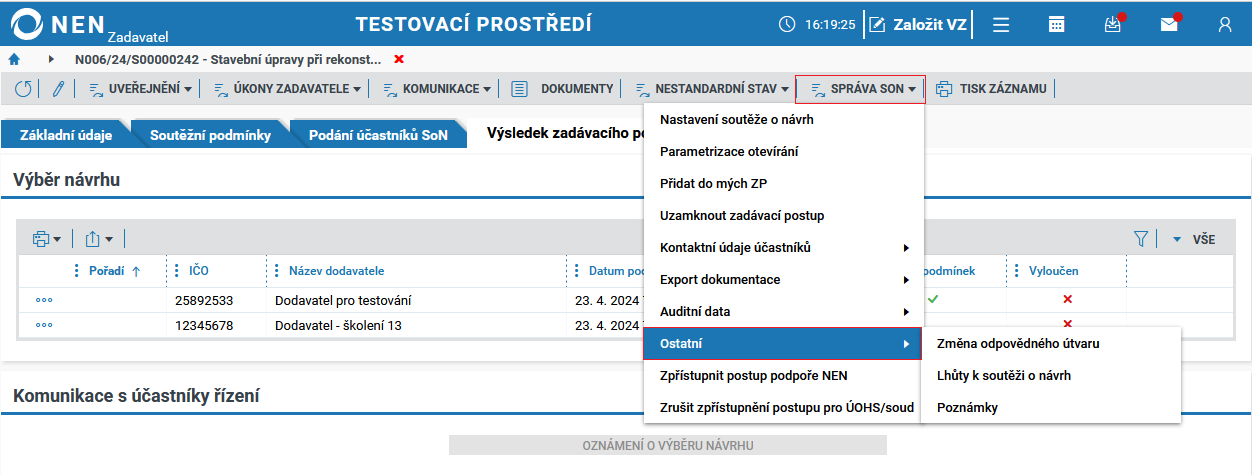Choose Zrušit zpřístupnění postupu pro ÚOHS/soud
Viewport: 1252px width, 475px height.
783,407
